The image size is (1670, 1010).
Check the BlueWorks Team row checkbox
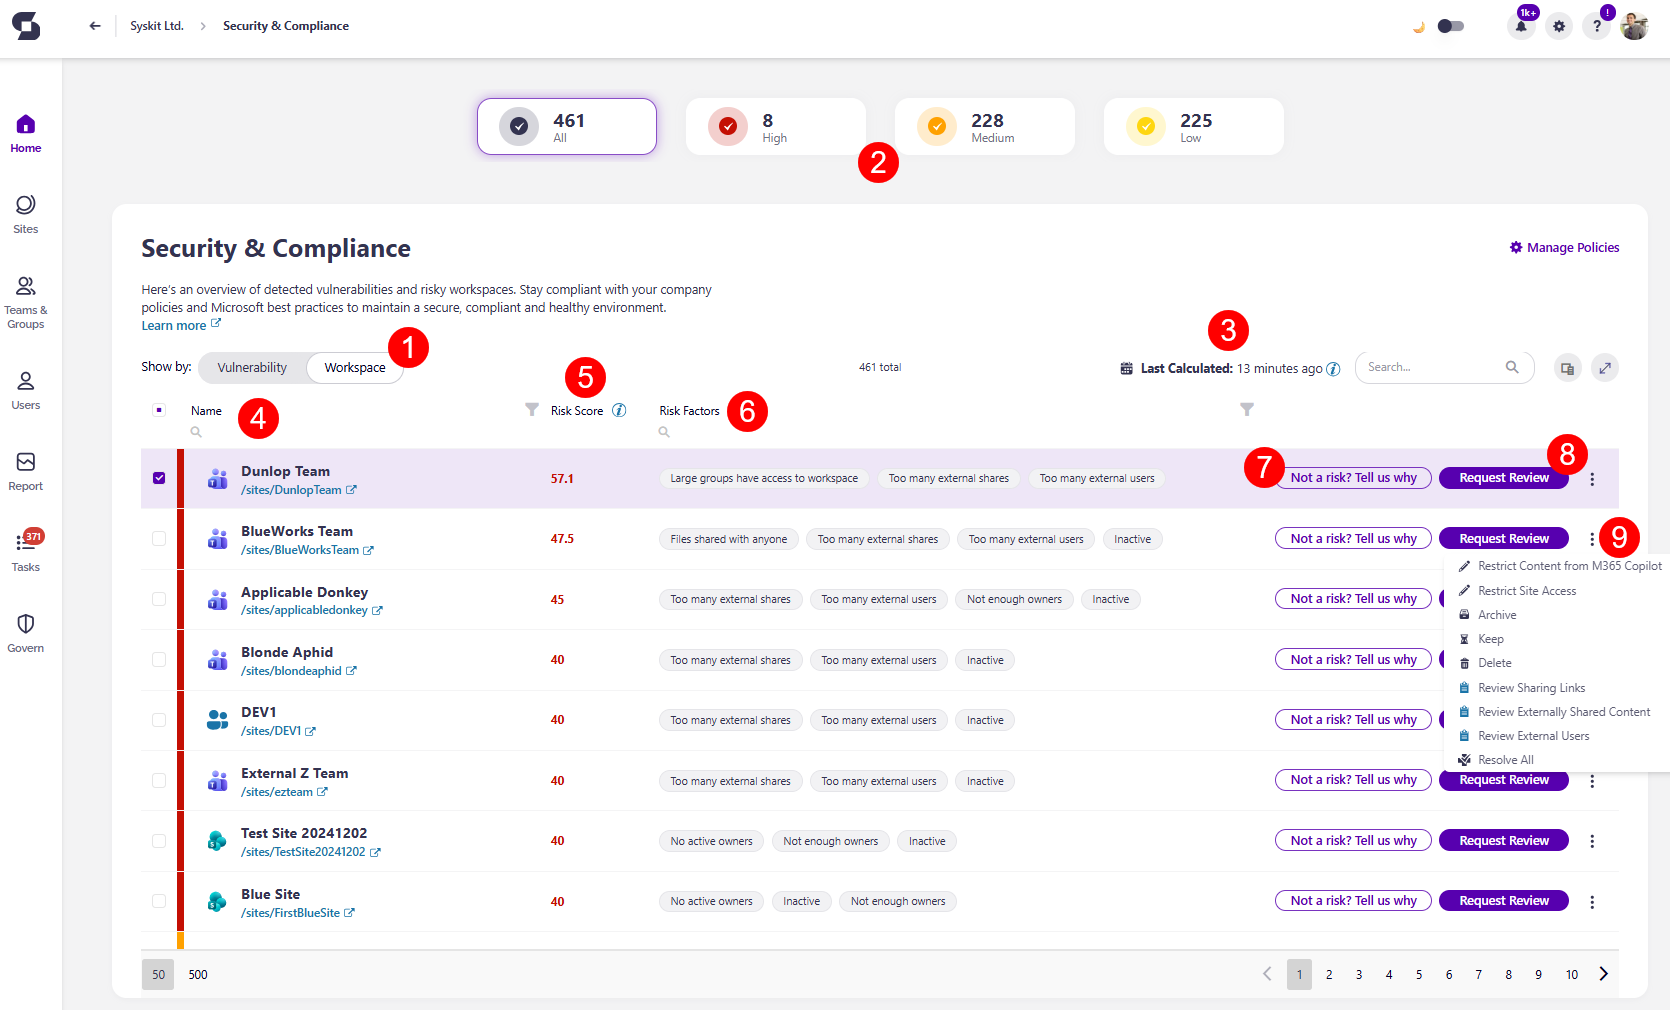159,539
